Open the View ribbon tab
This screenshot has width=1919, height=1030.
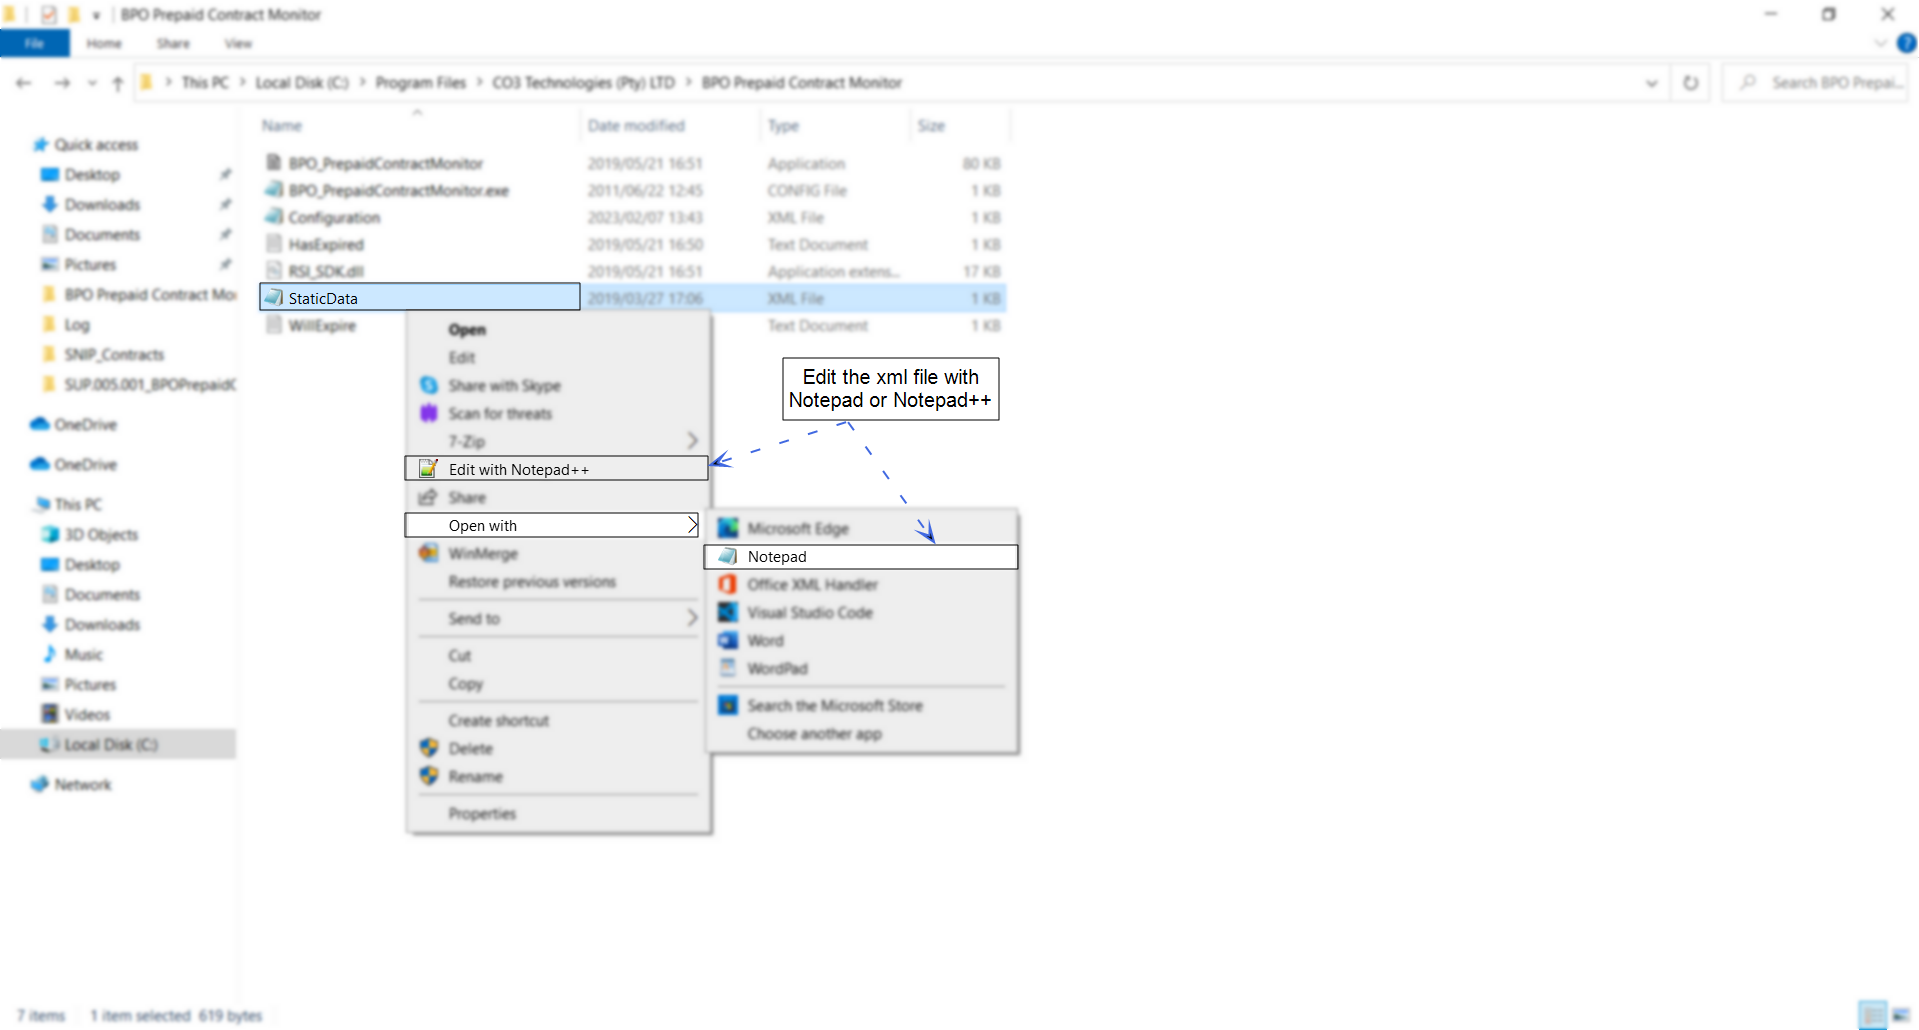tap(238, 43)
